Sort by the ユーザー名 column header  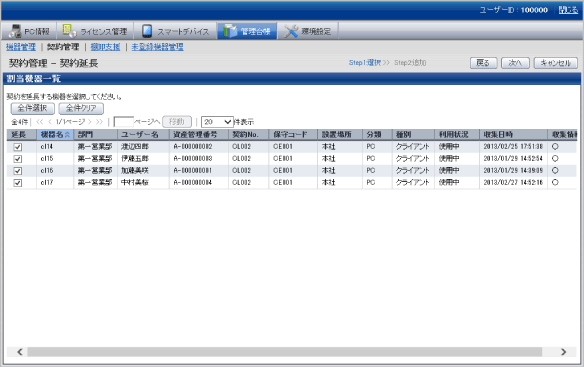click(143, 135)
